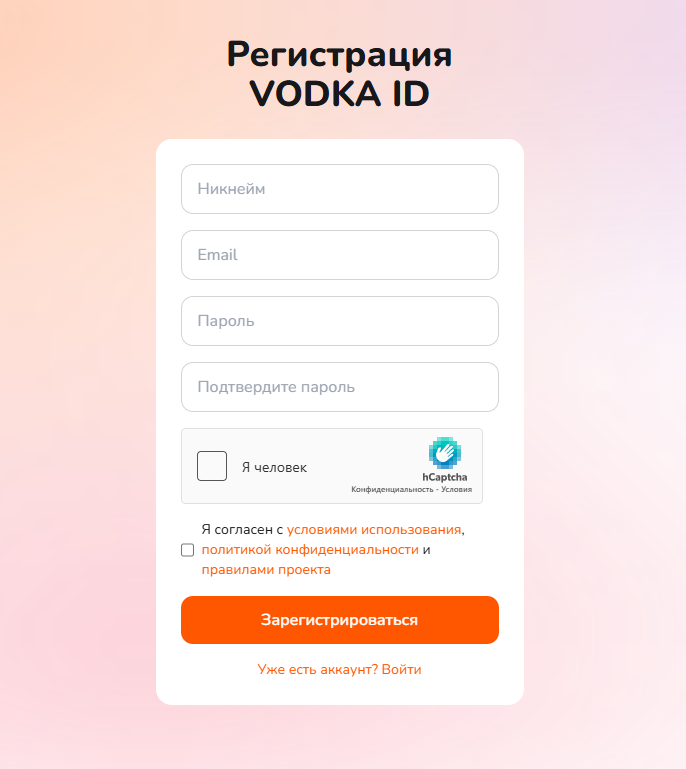Open the 'правилами проекта' link
The height and width of the screenshot is (769, 686).
[266, 570]
